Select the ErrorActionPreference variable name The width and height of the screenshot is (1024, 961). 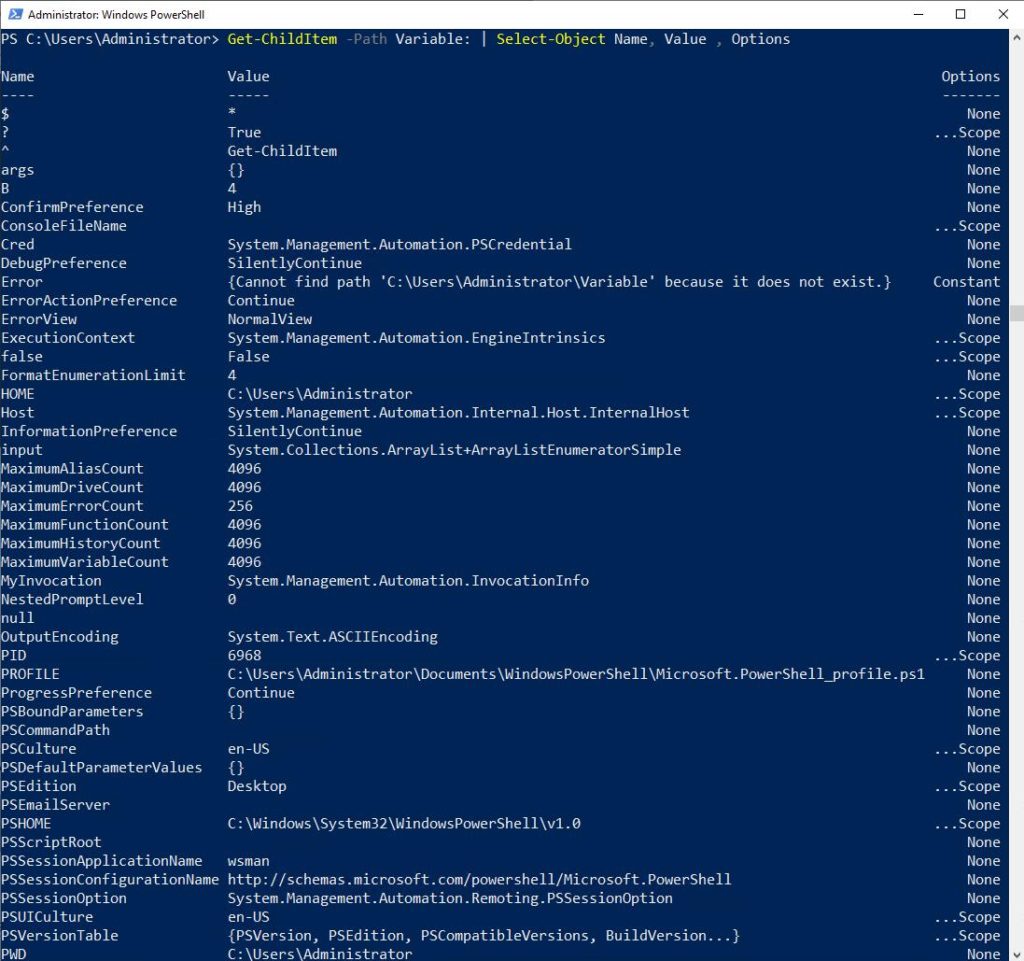89,300
